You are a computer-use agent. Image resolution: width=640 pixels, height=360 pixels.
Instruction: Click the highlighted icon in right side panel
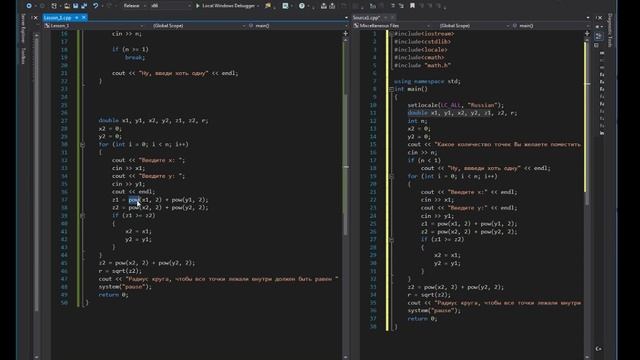click(598, 36)
